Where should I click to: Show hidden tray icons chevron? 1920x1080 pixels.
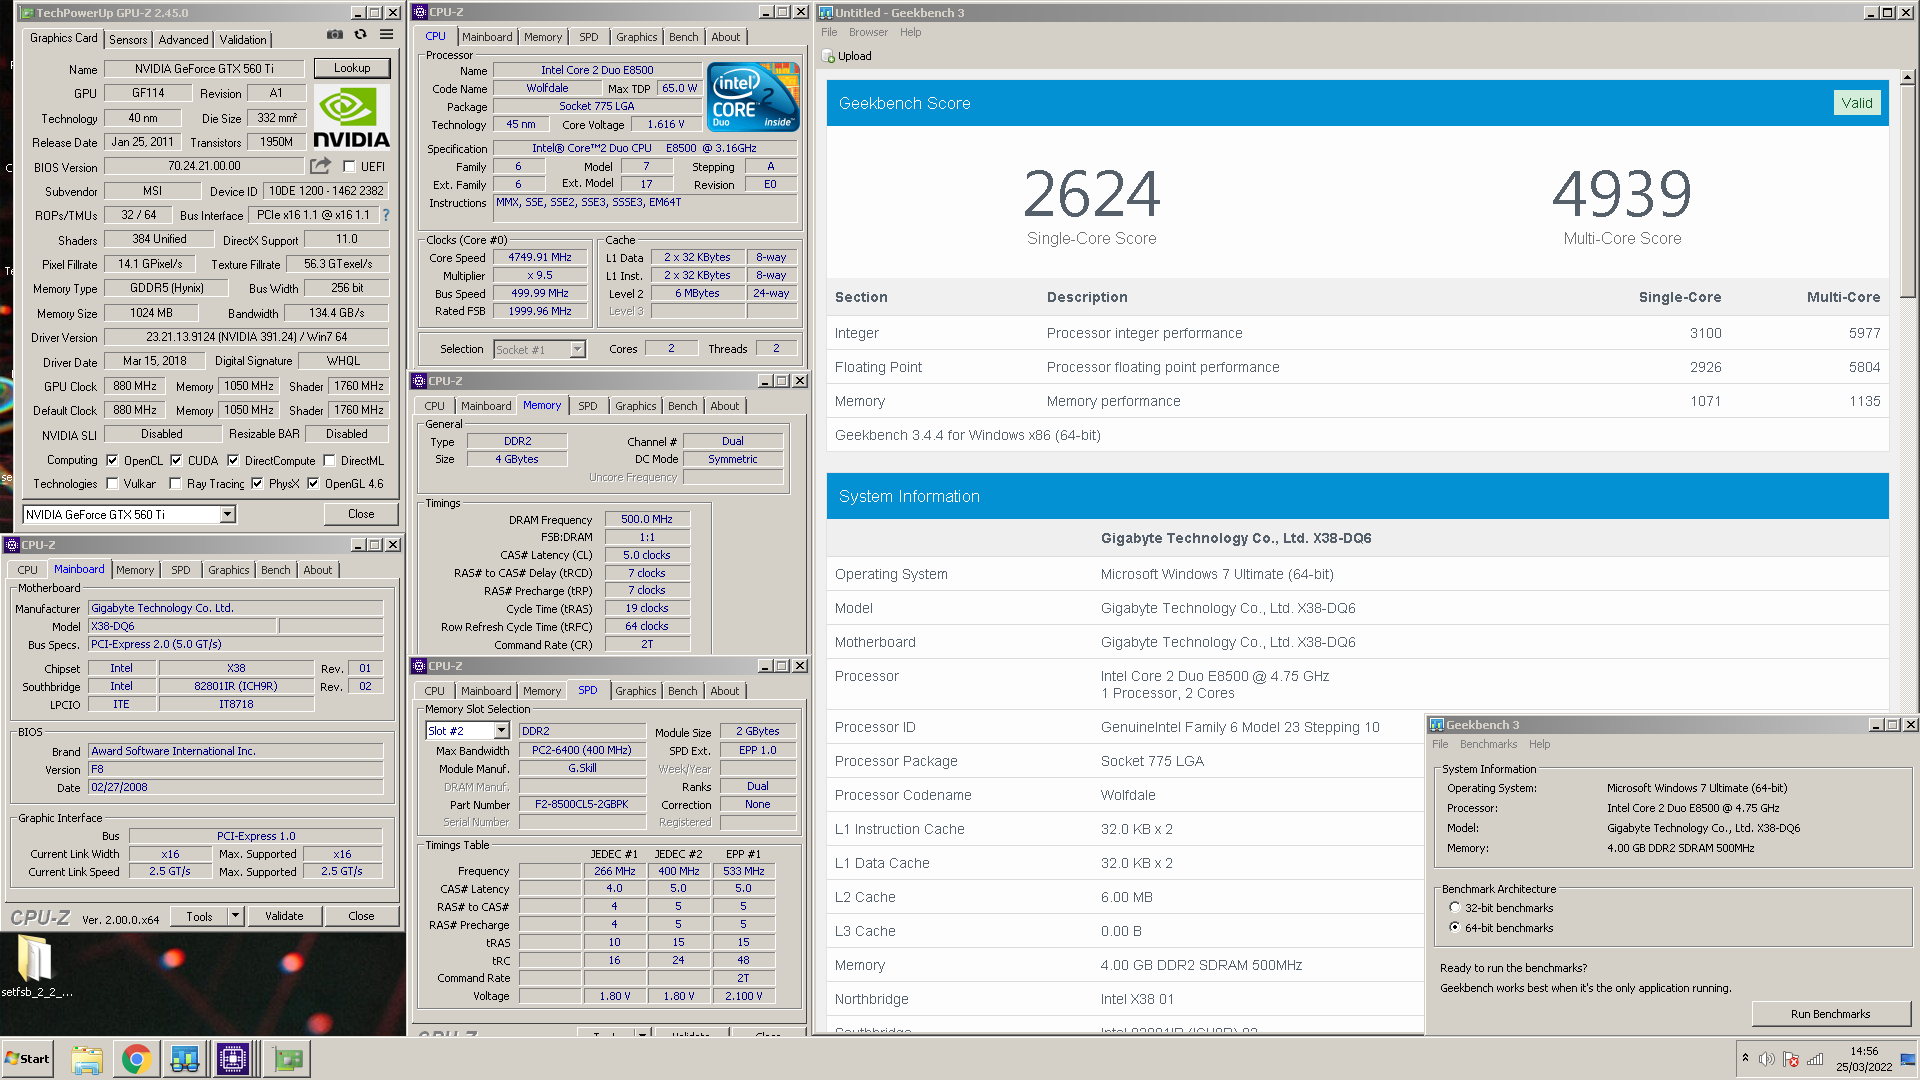1745,1058
